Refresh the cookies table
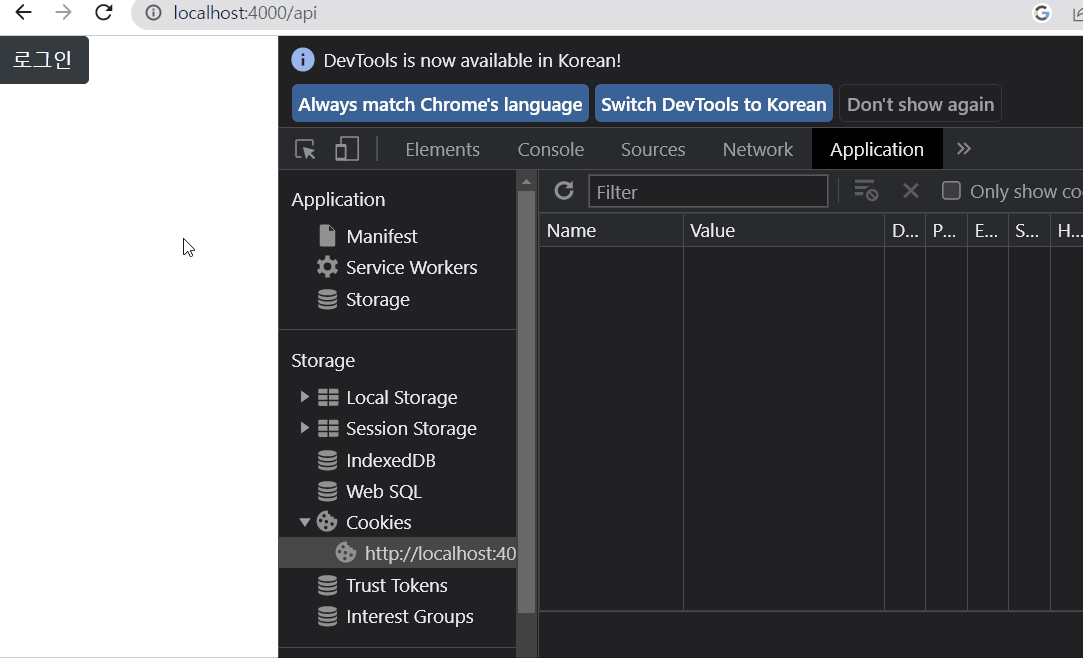Viewport: 1083px width, 658px height. pyautogui.click(x=564, y=191)
